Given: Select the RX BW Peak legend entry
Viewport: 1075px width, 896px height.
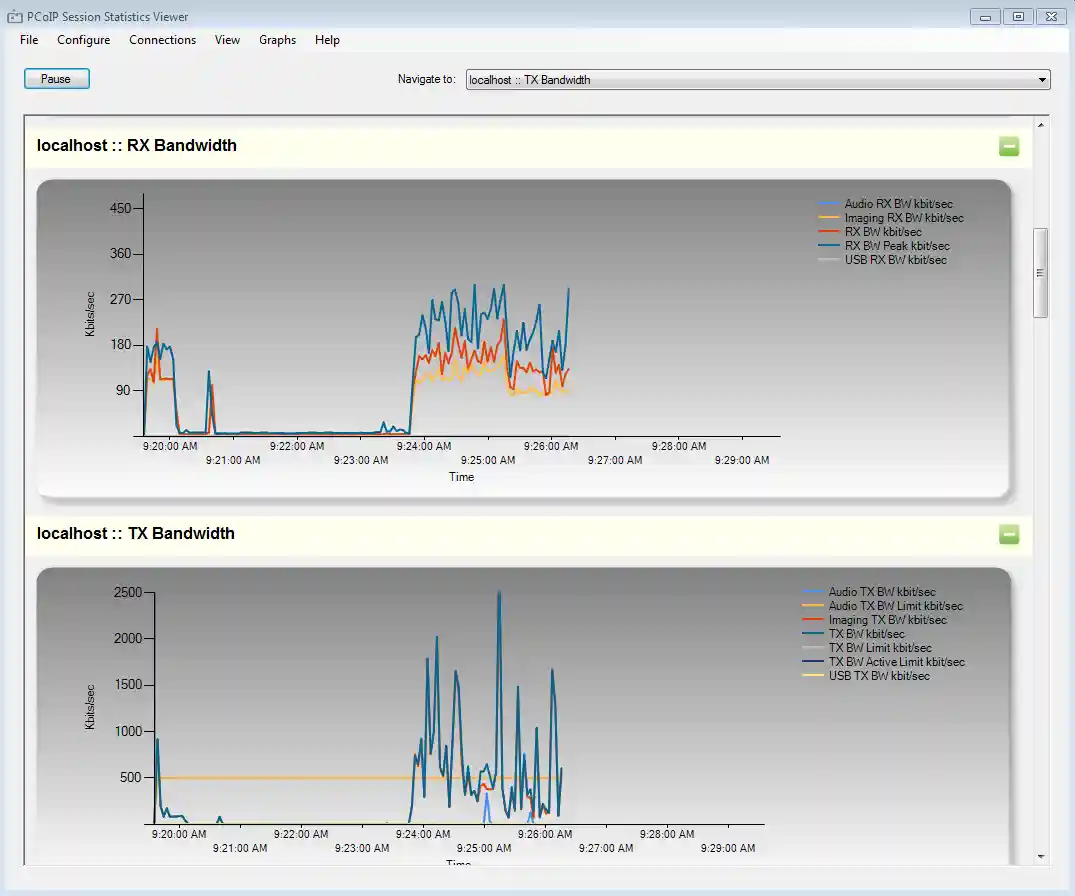Looking at the screenshot, I should (897, 246).
